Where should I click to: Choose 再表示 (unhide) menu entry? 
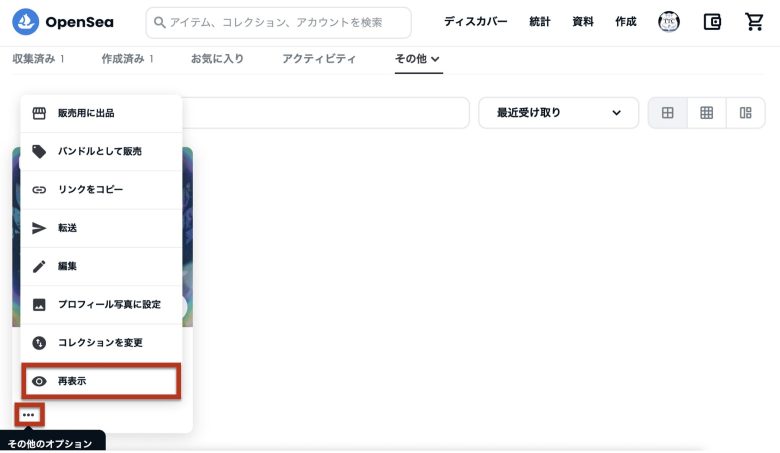tap(101, 381)
